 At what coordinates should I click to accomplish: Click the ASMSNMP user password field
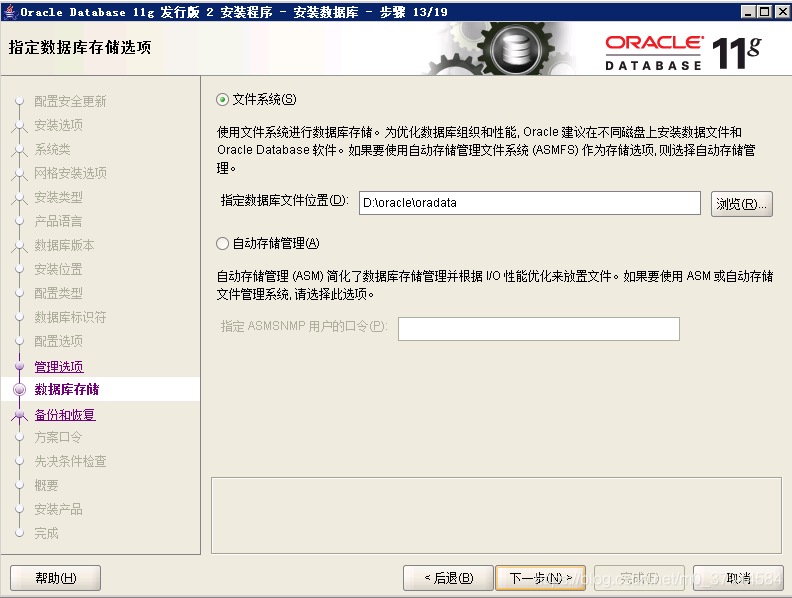tap(538, 329)
